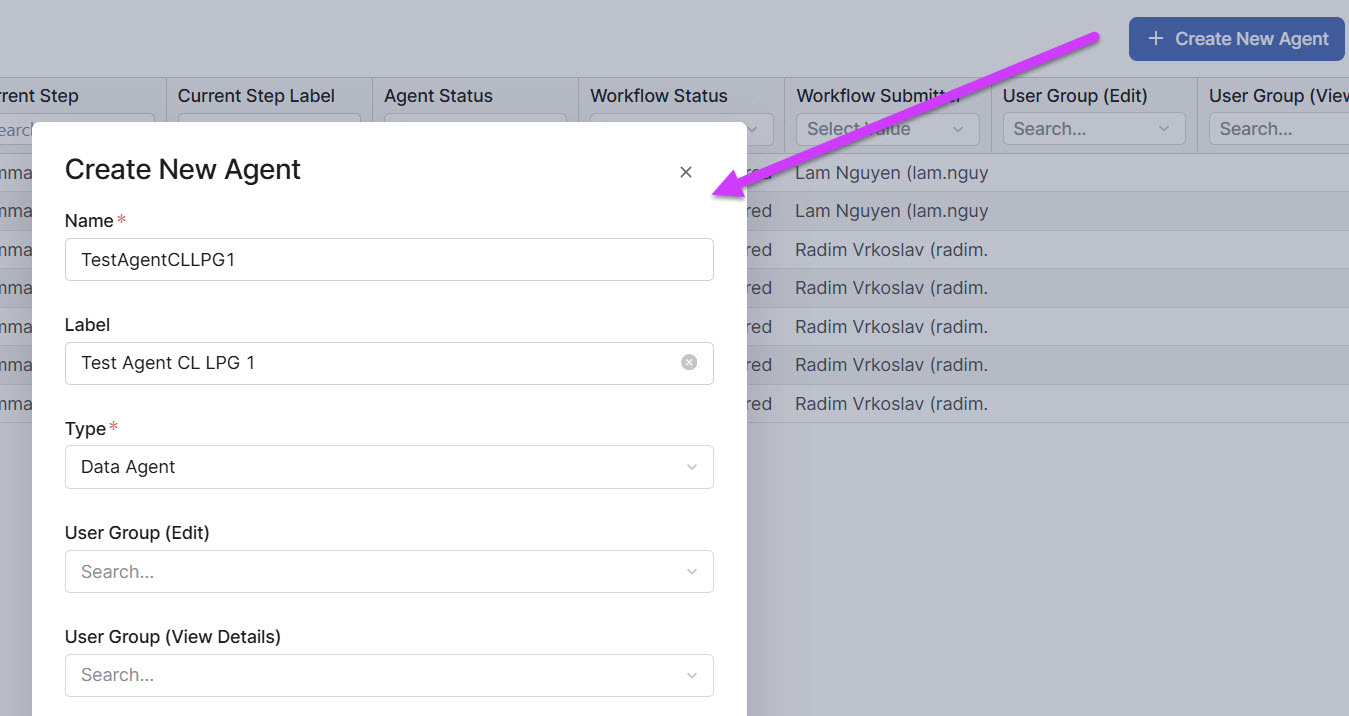
Task: Open the dialog's User Group (Edit) dropdown
Action: (389, 572)
